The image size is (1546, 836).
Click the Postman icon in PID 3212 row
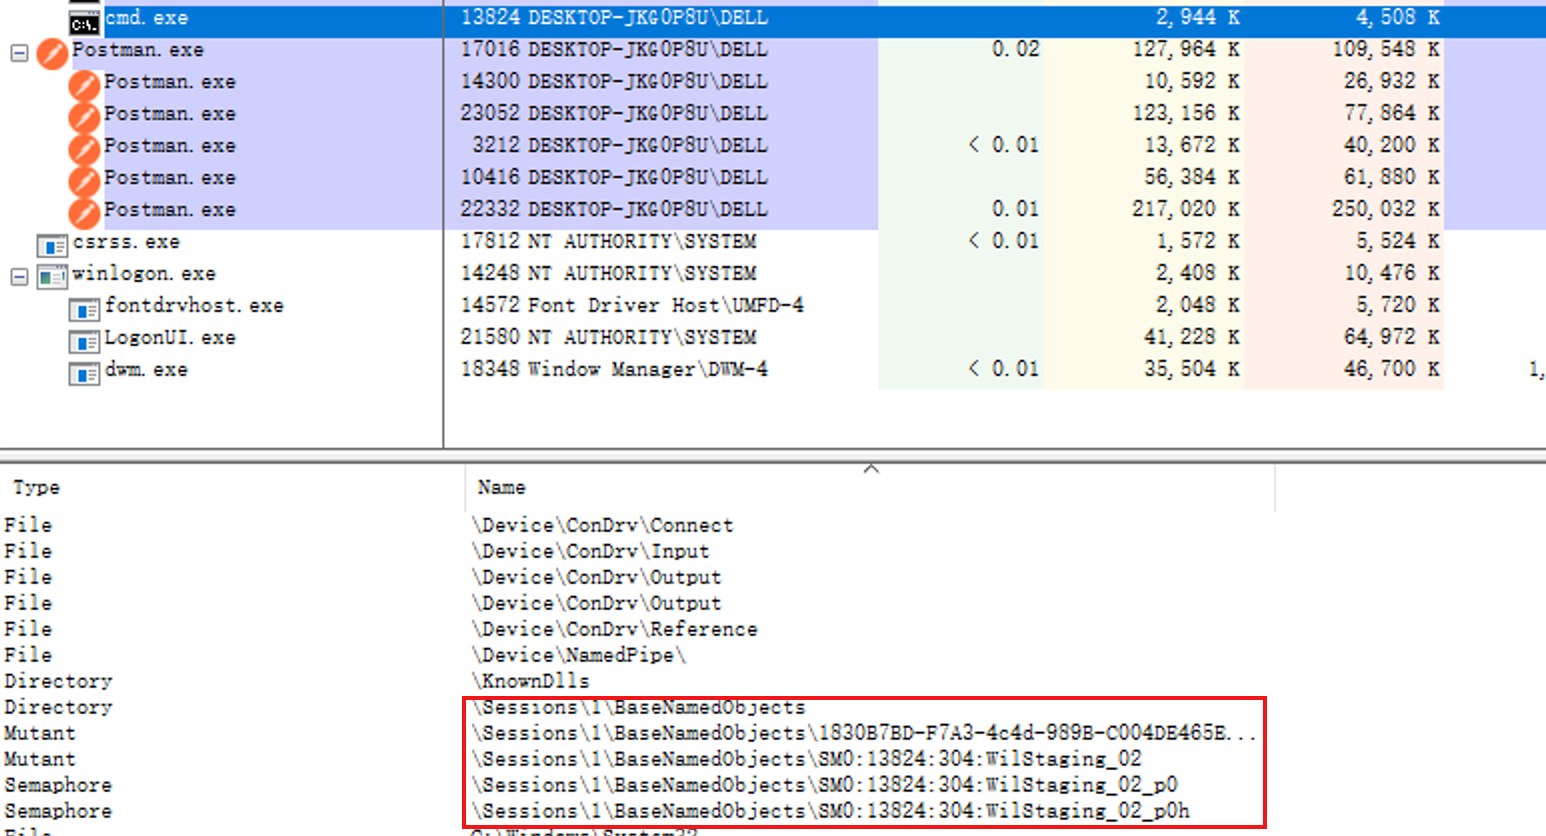click(84, 150)
